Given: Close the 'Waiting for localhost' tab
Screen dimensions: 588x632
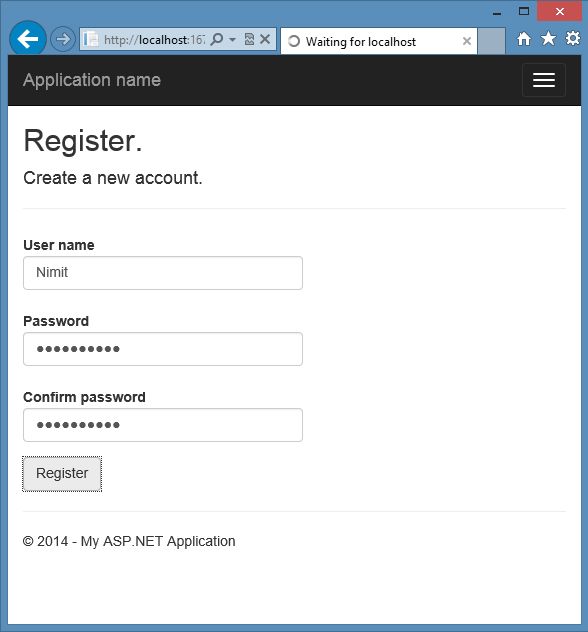Looking at the screenshot, I should point(467,41).
